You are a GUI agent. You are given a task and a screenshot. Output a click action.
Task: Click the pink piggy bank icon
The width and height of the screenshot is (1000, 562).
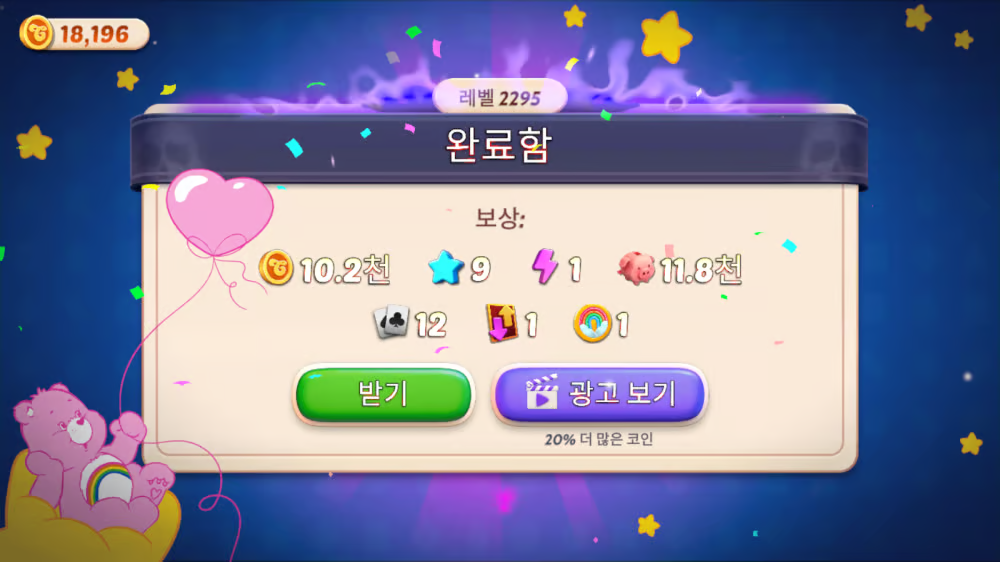click(x=636, y=267)
